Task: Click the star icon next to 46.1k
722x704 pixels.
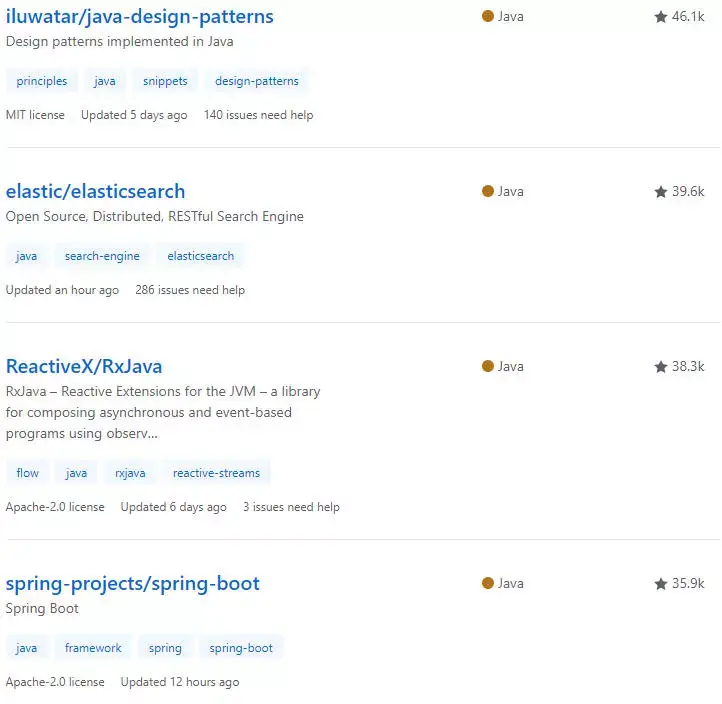Action: click(x=661, y=17)
